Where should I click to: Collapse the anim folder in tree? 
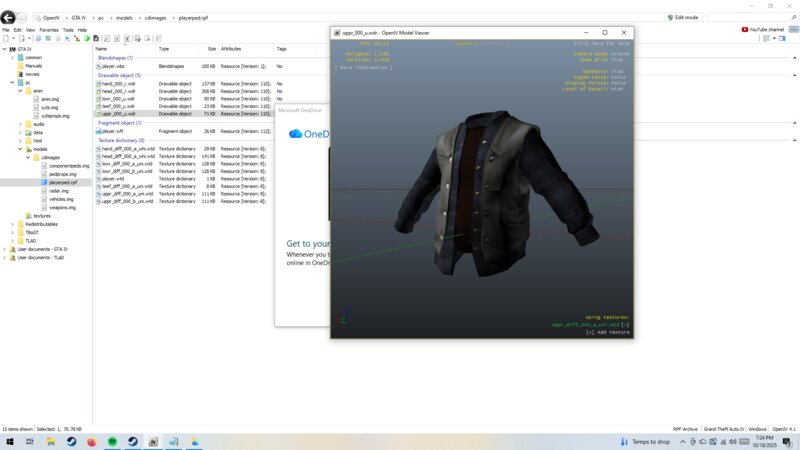20,91
